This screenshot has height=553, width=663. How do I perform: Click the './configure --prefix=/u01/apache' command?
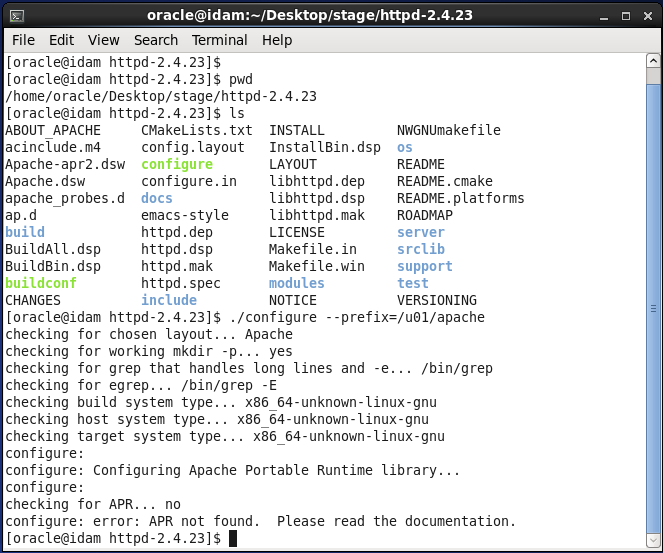coord(357,318)
